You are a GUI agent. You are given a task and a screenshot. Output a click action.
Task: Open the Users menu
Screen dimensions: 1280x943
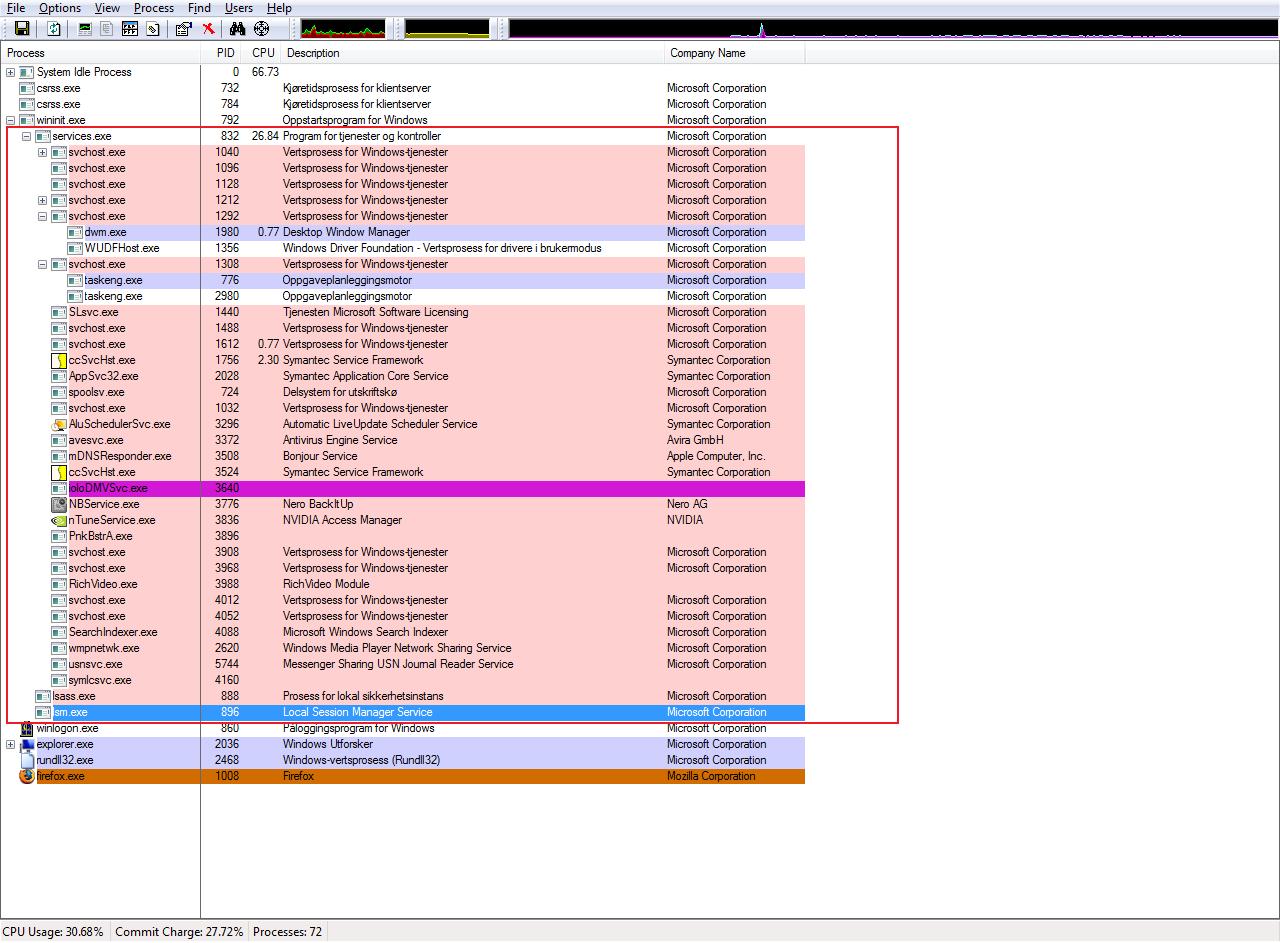239,8
